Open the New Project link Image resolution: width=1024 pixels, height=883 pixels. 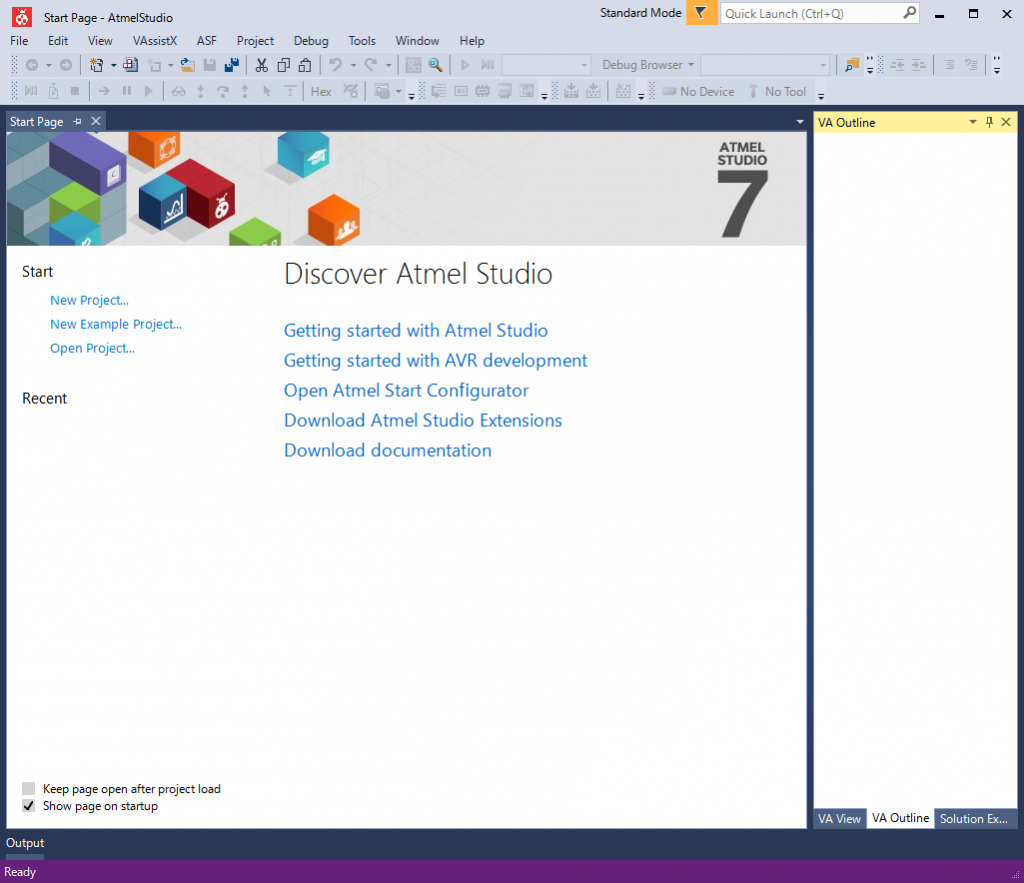click(89, 300)
